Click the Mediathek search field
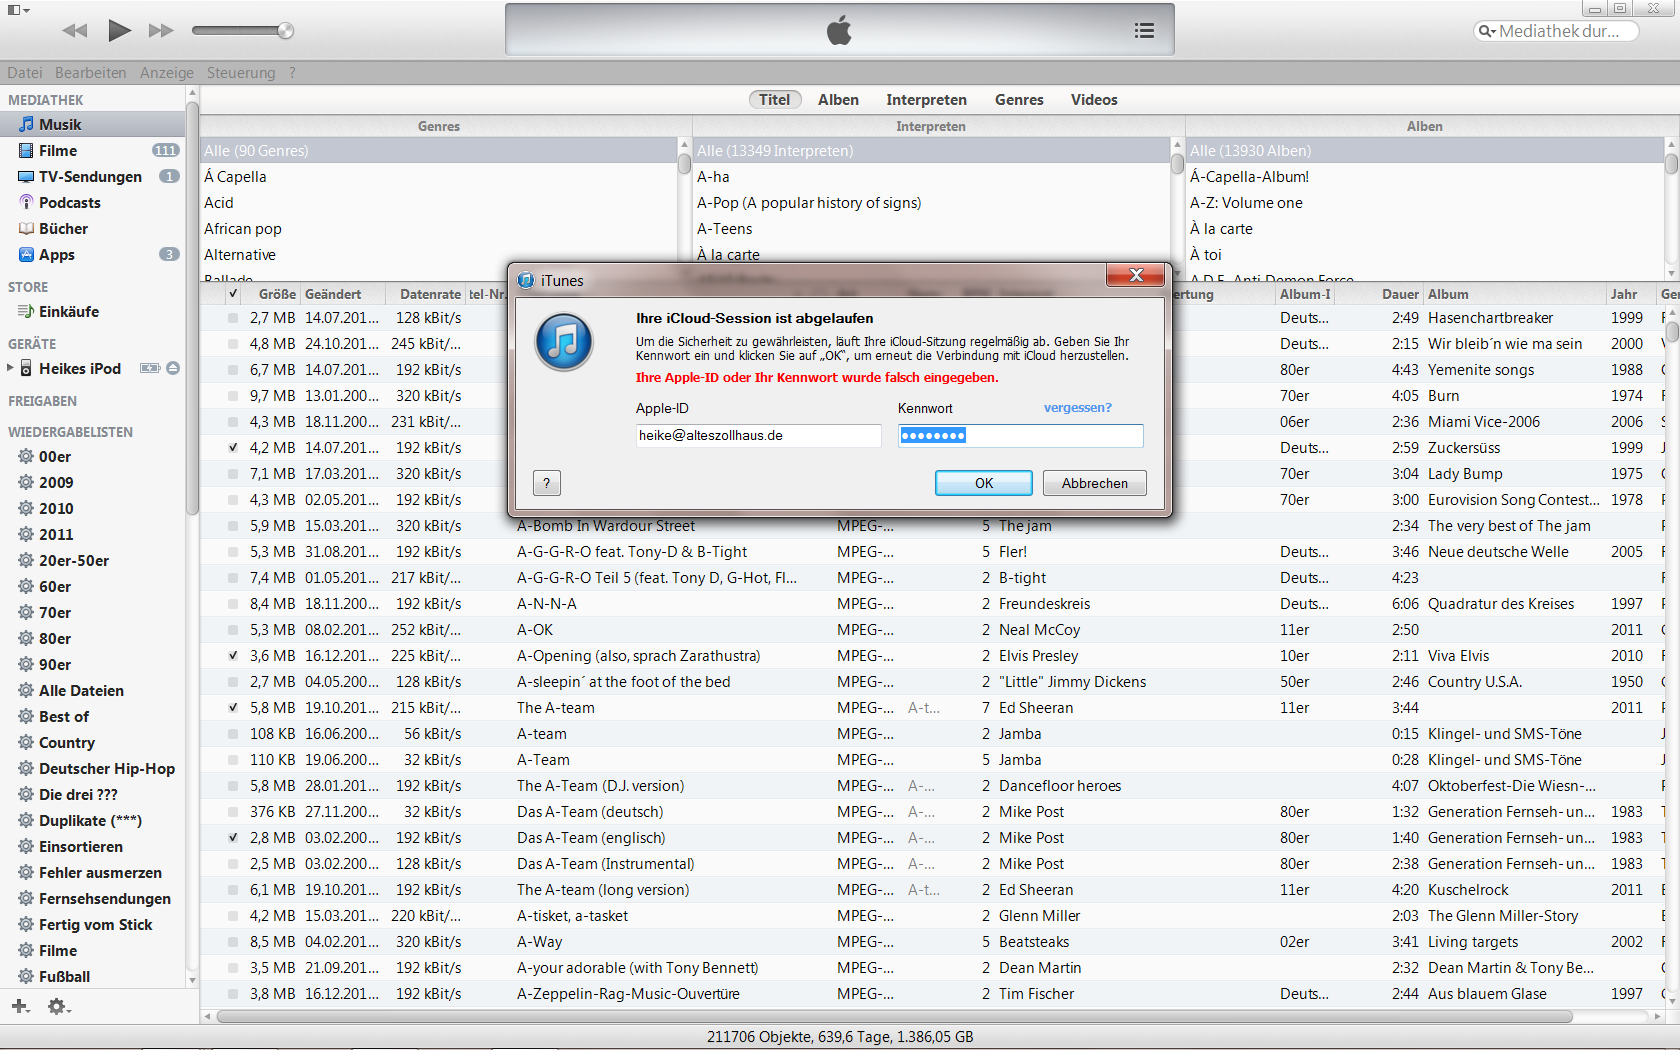 pyautogui.click(x=1556, y=31)
